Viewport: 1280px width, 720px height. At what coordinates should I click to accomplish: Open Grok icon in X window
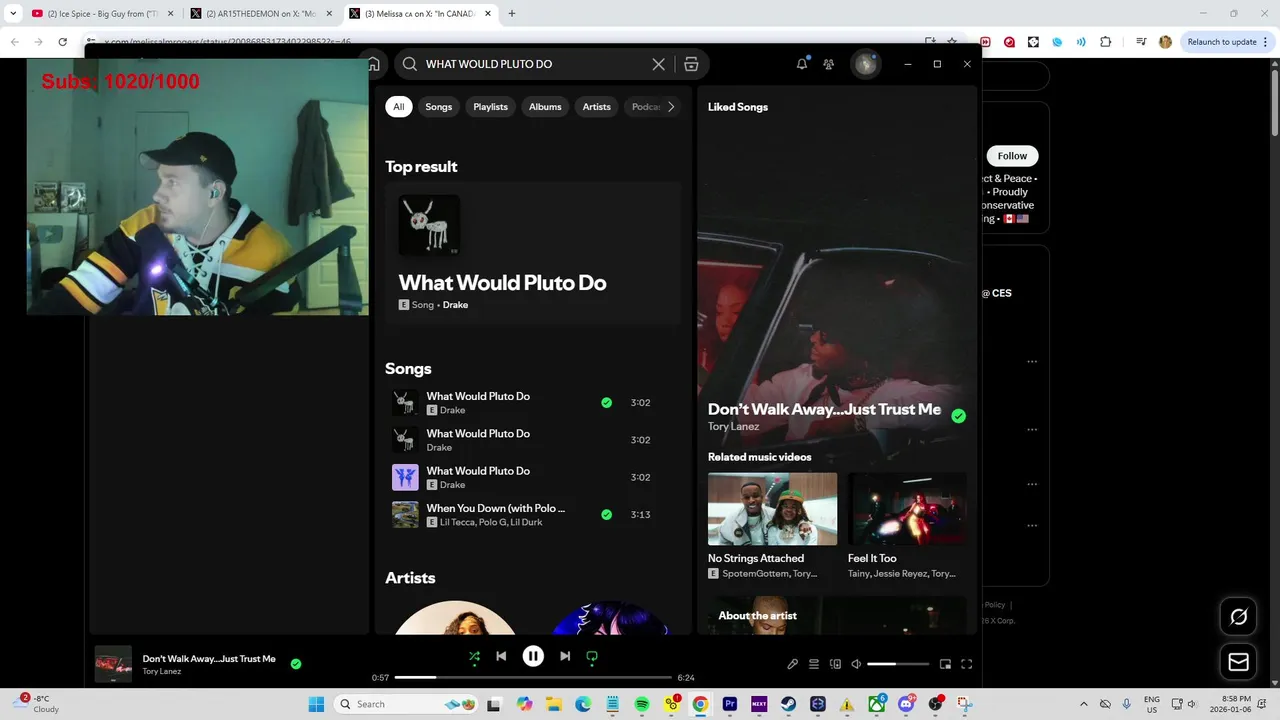[x=1238, y=617]
